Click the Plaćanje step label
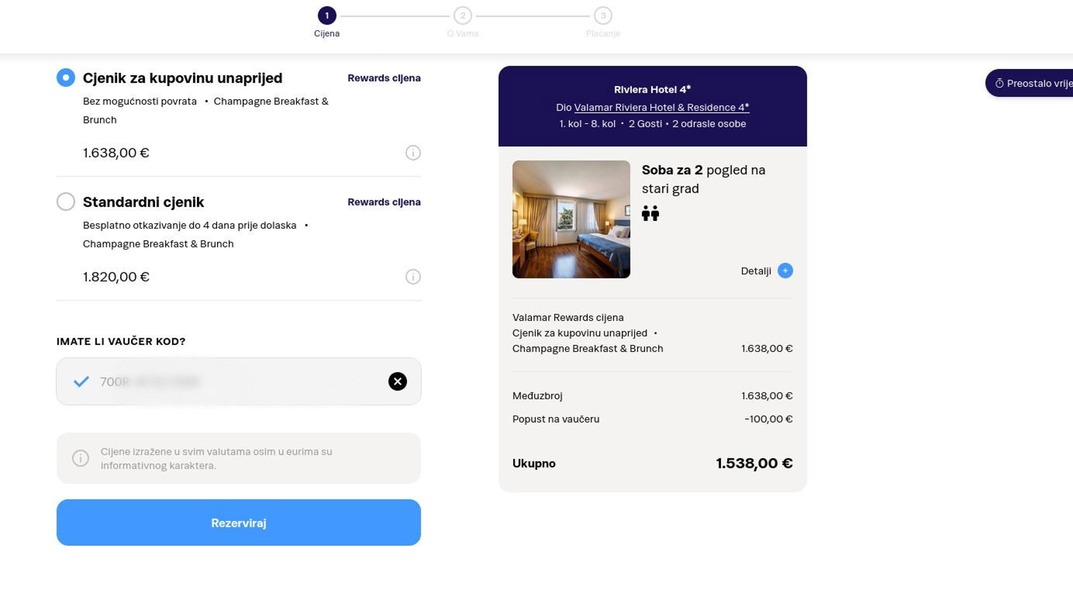 [x=601, y=31]
